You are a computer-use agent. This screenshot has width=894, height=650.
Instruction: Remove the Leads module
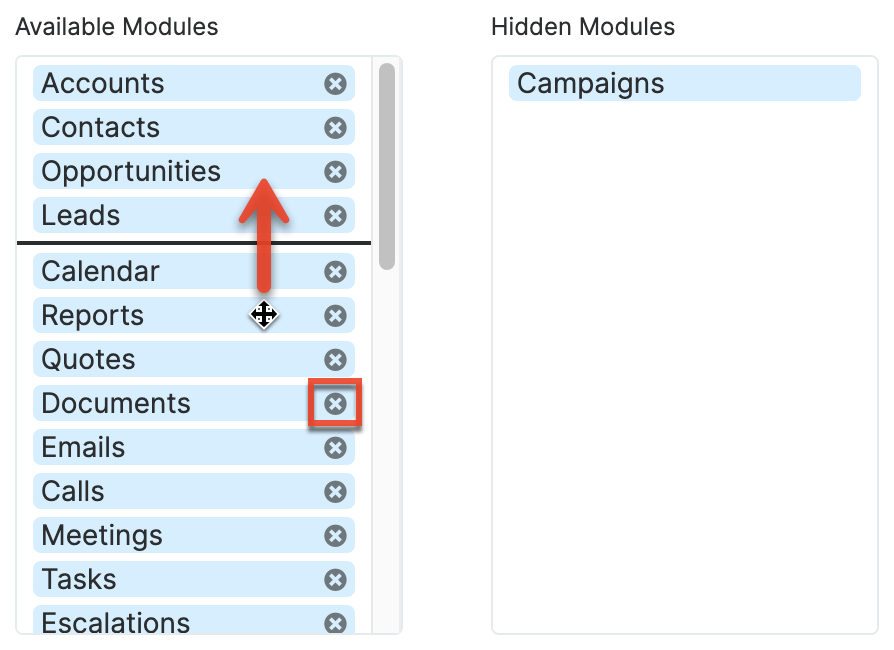coord(335,216)
